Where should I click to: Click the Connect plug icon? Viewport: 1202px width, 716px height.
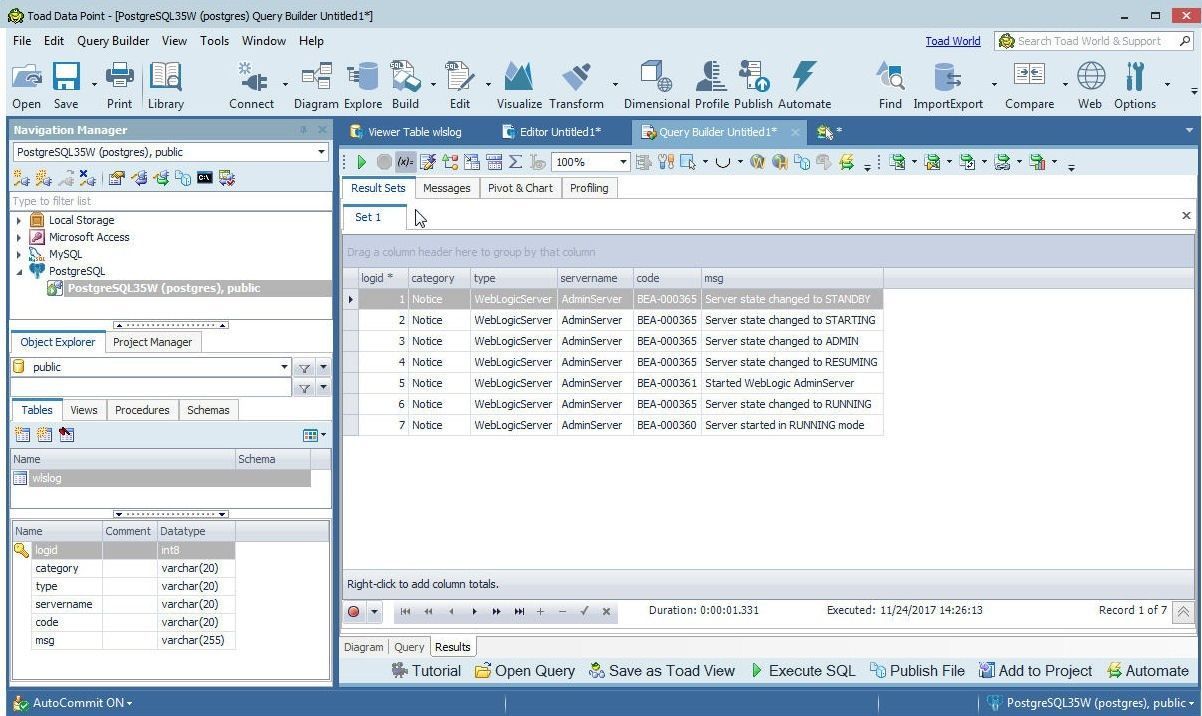[251, 85]
